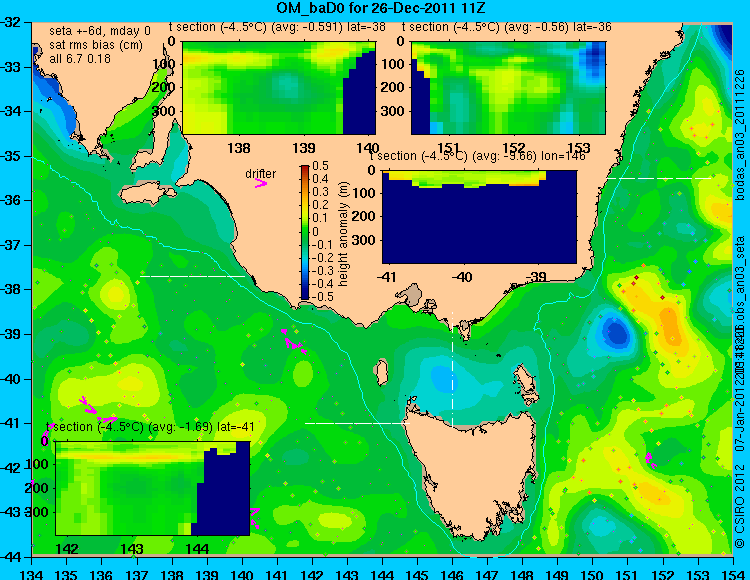
Task: Click the -38 latitude axis label
Action: tap(11, 289)
